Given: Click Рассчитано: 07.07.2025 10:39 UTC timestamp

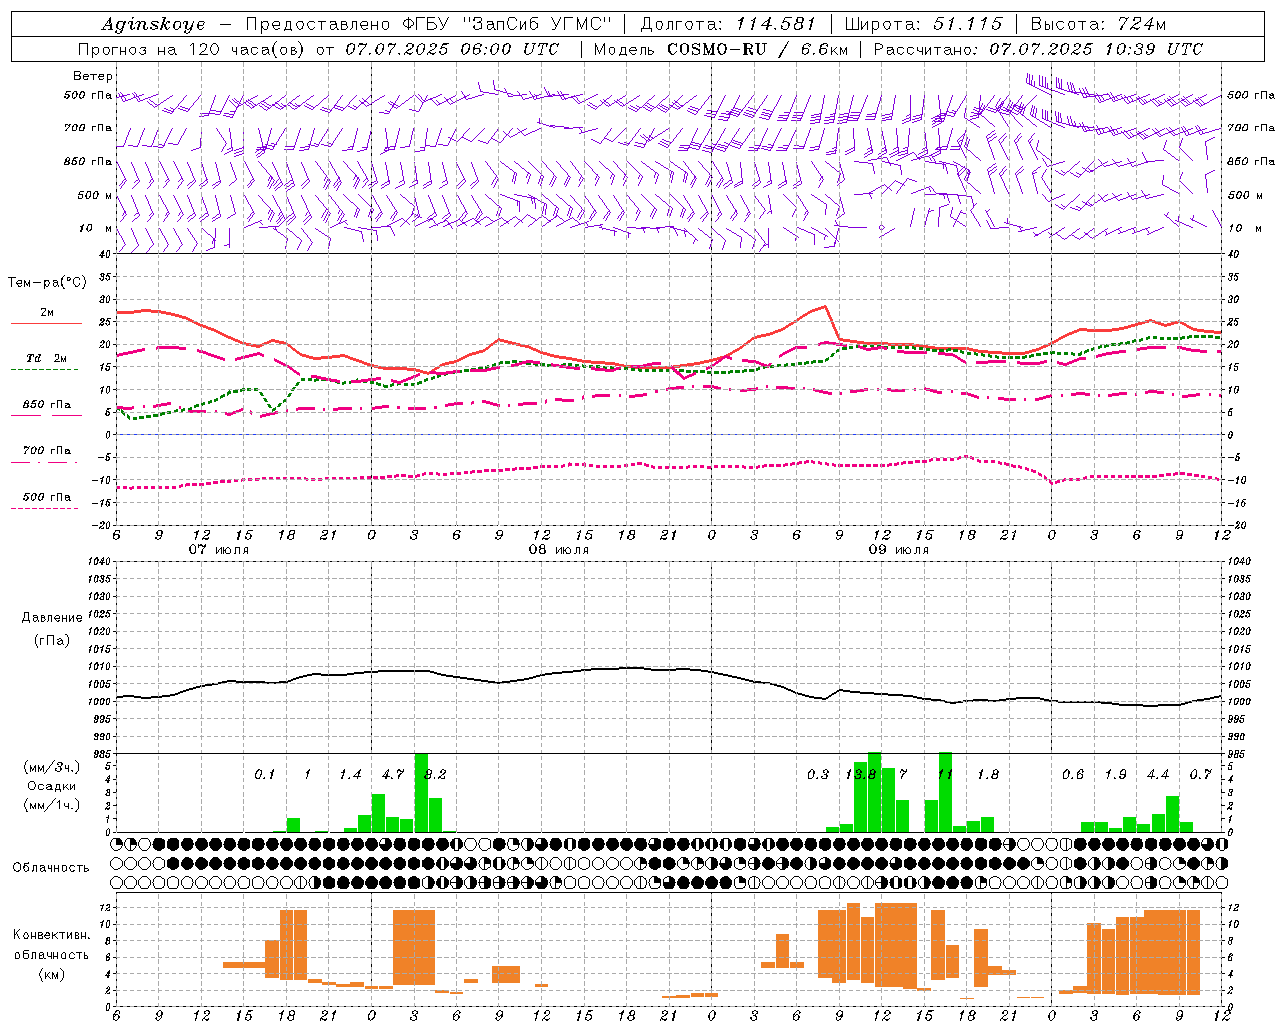Looking at the screenshot, I should coord(1038,49).
